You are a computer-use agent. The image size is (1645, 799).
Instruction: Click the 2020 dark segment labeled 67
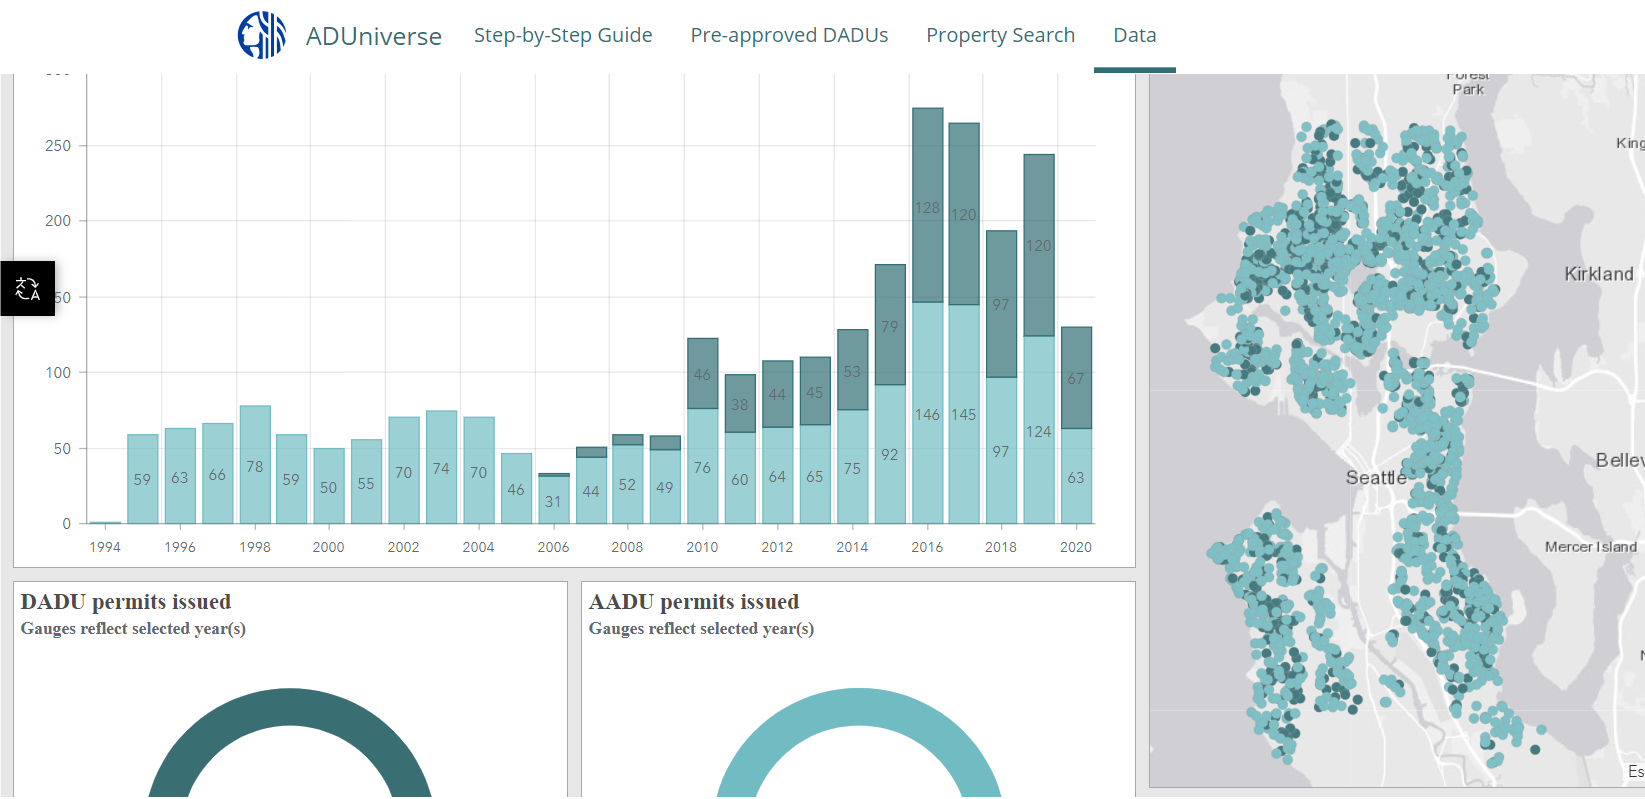(x=1076, y=378)
